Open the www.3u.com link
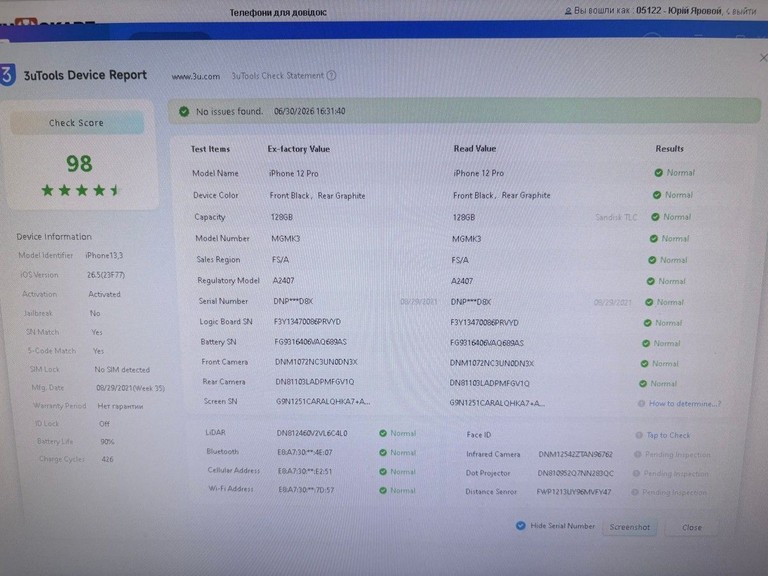768x576 pixels. pos(195,76)
